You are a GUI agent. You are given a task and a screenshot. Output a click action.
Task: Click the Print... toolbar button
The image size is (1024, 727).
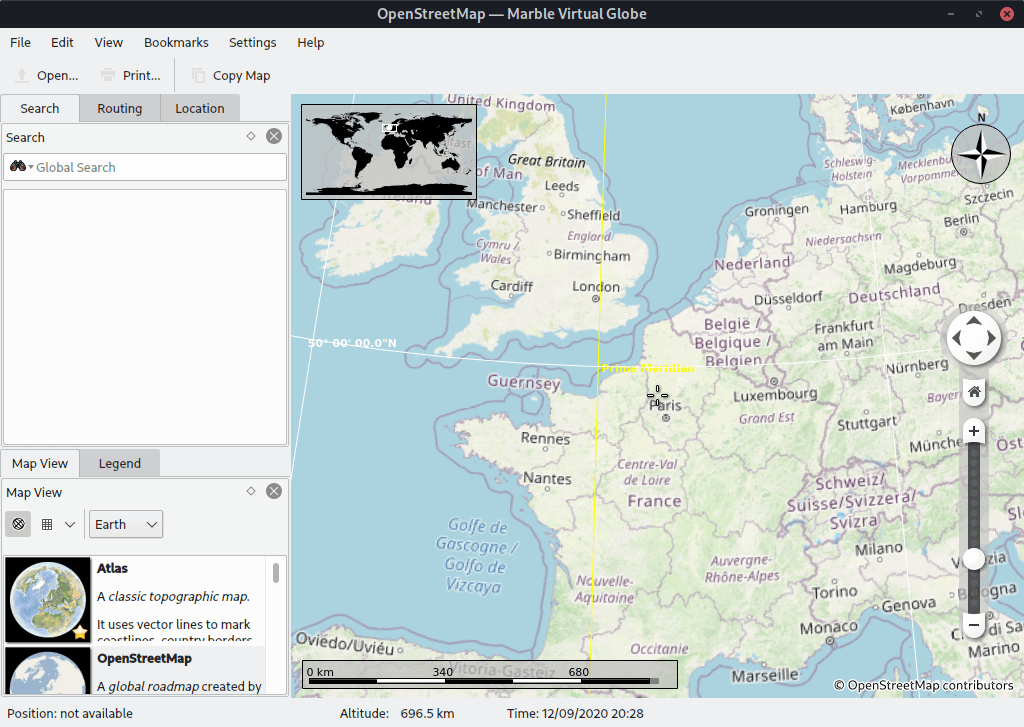click(x=131, y=76)
